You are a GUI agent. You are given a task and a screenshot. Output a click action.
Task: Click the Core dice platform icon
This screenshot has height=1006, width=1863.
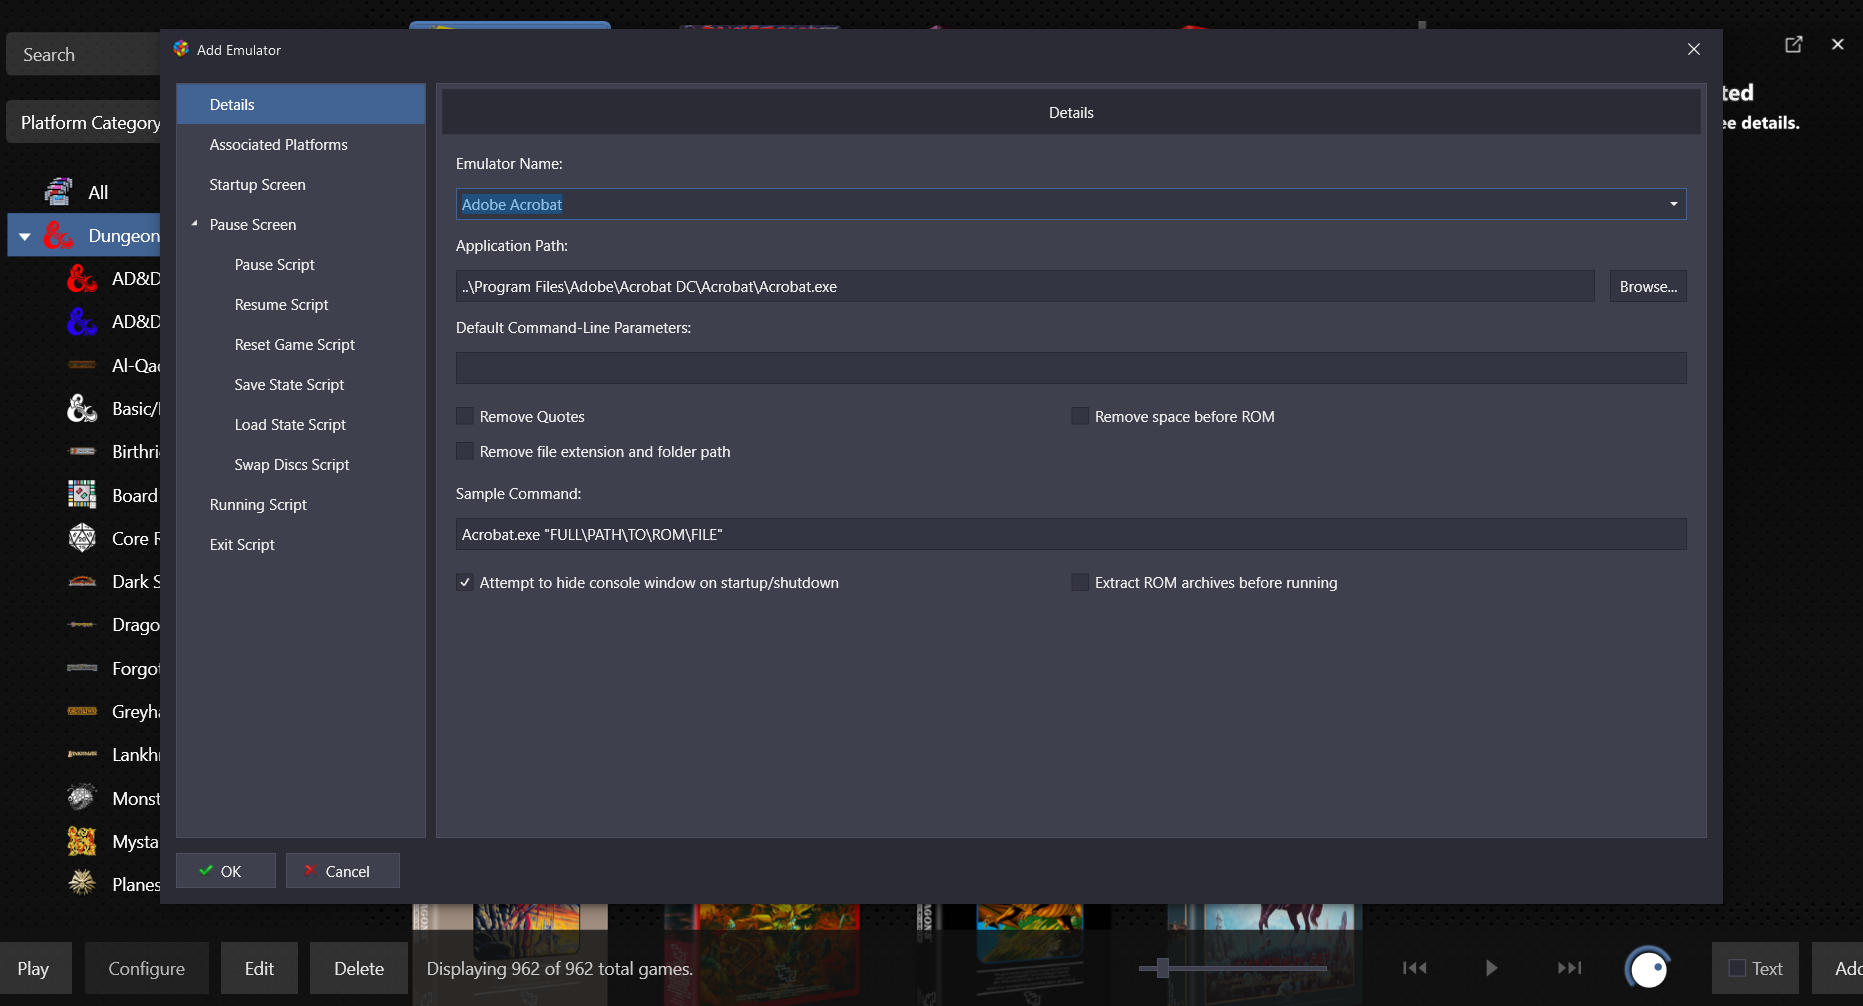(x=82, y=538)
